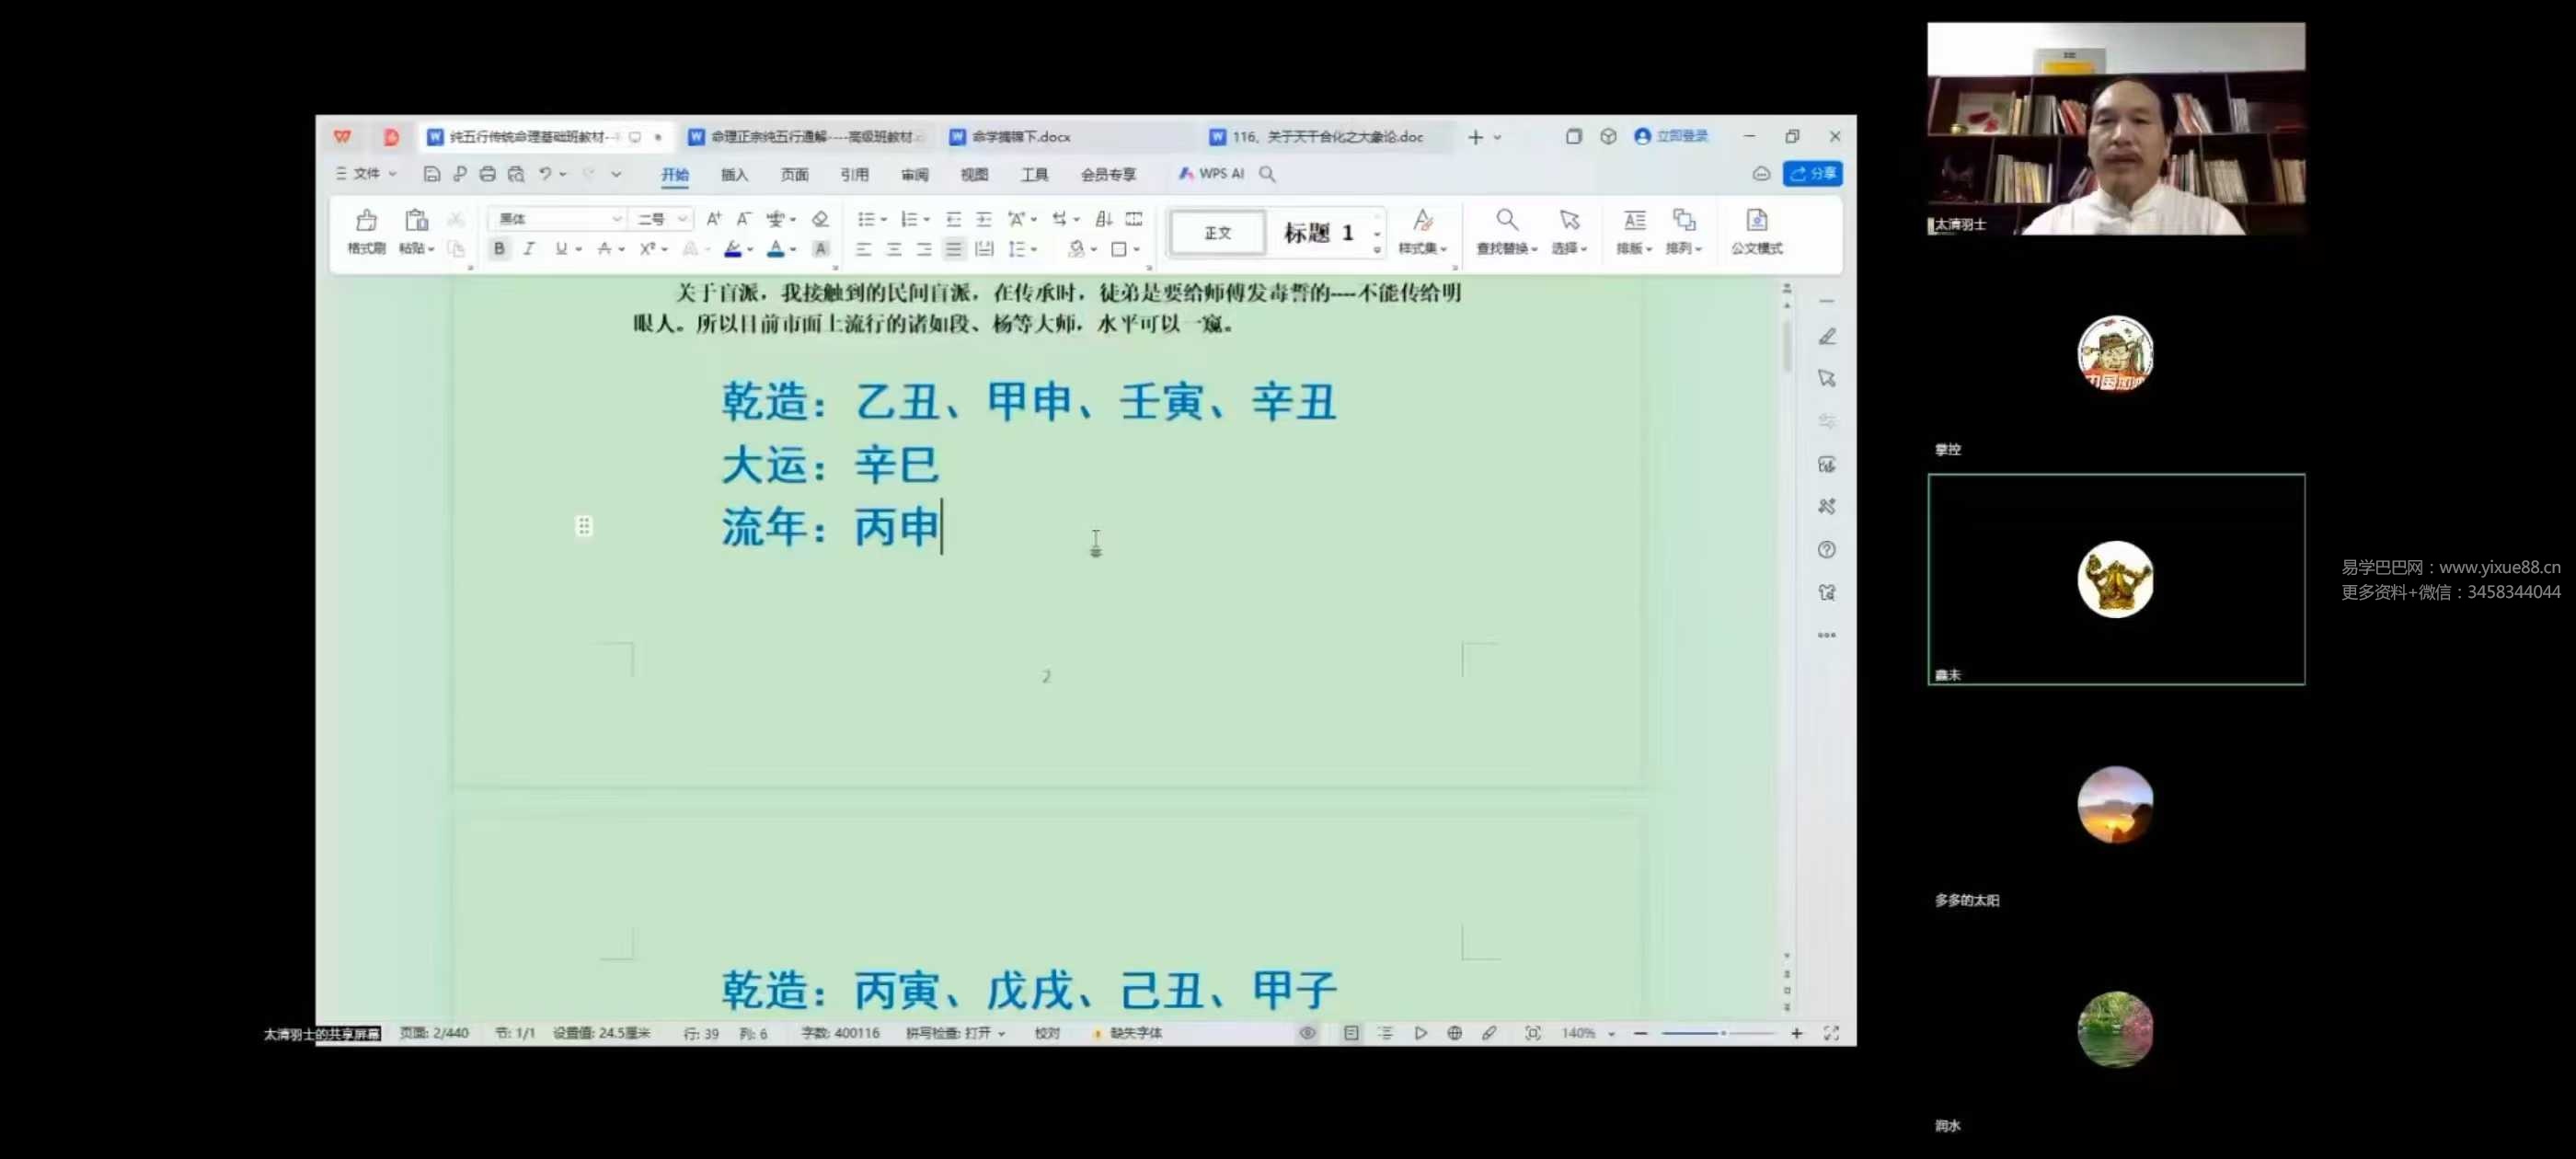Click the print icon in quick toolbar
Viewport: 2576px width, 1159px height.
487,174
